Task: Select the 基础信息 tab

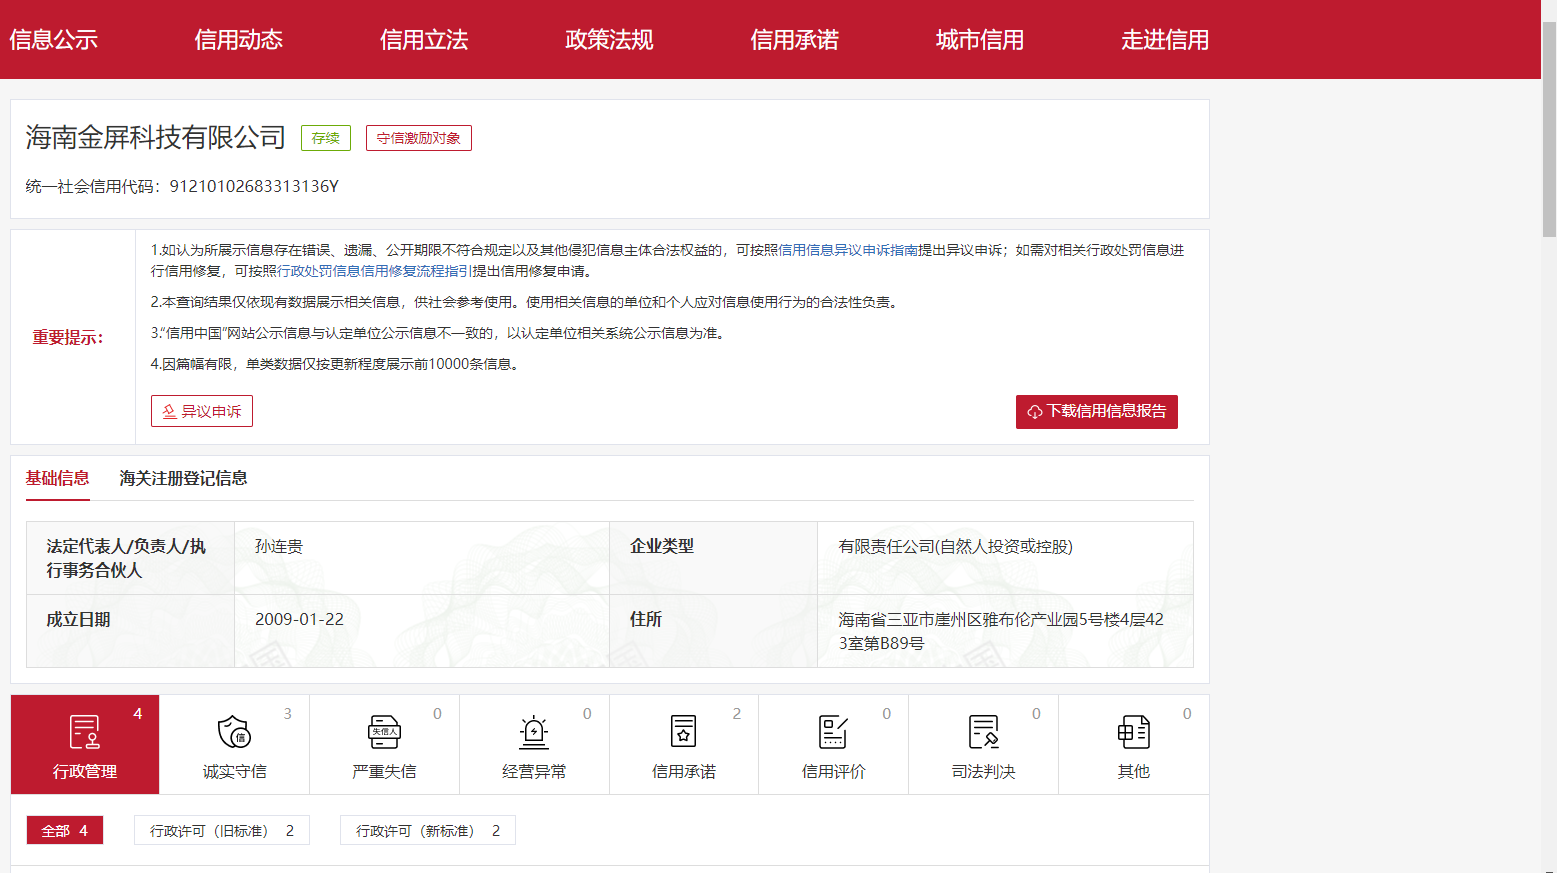Action: coord(57,478)
